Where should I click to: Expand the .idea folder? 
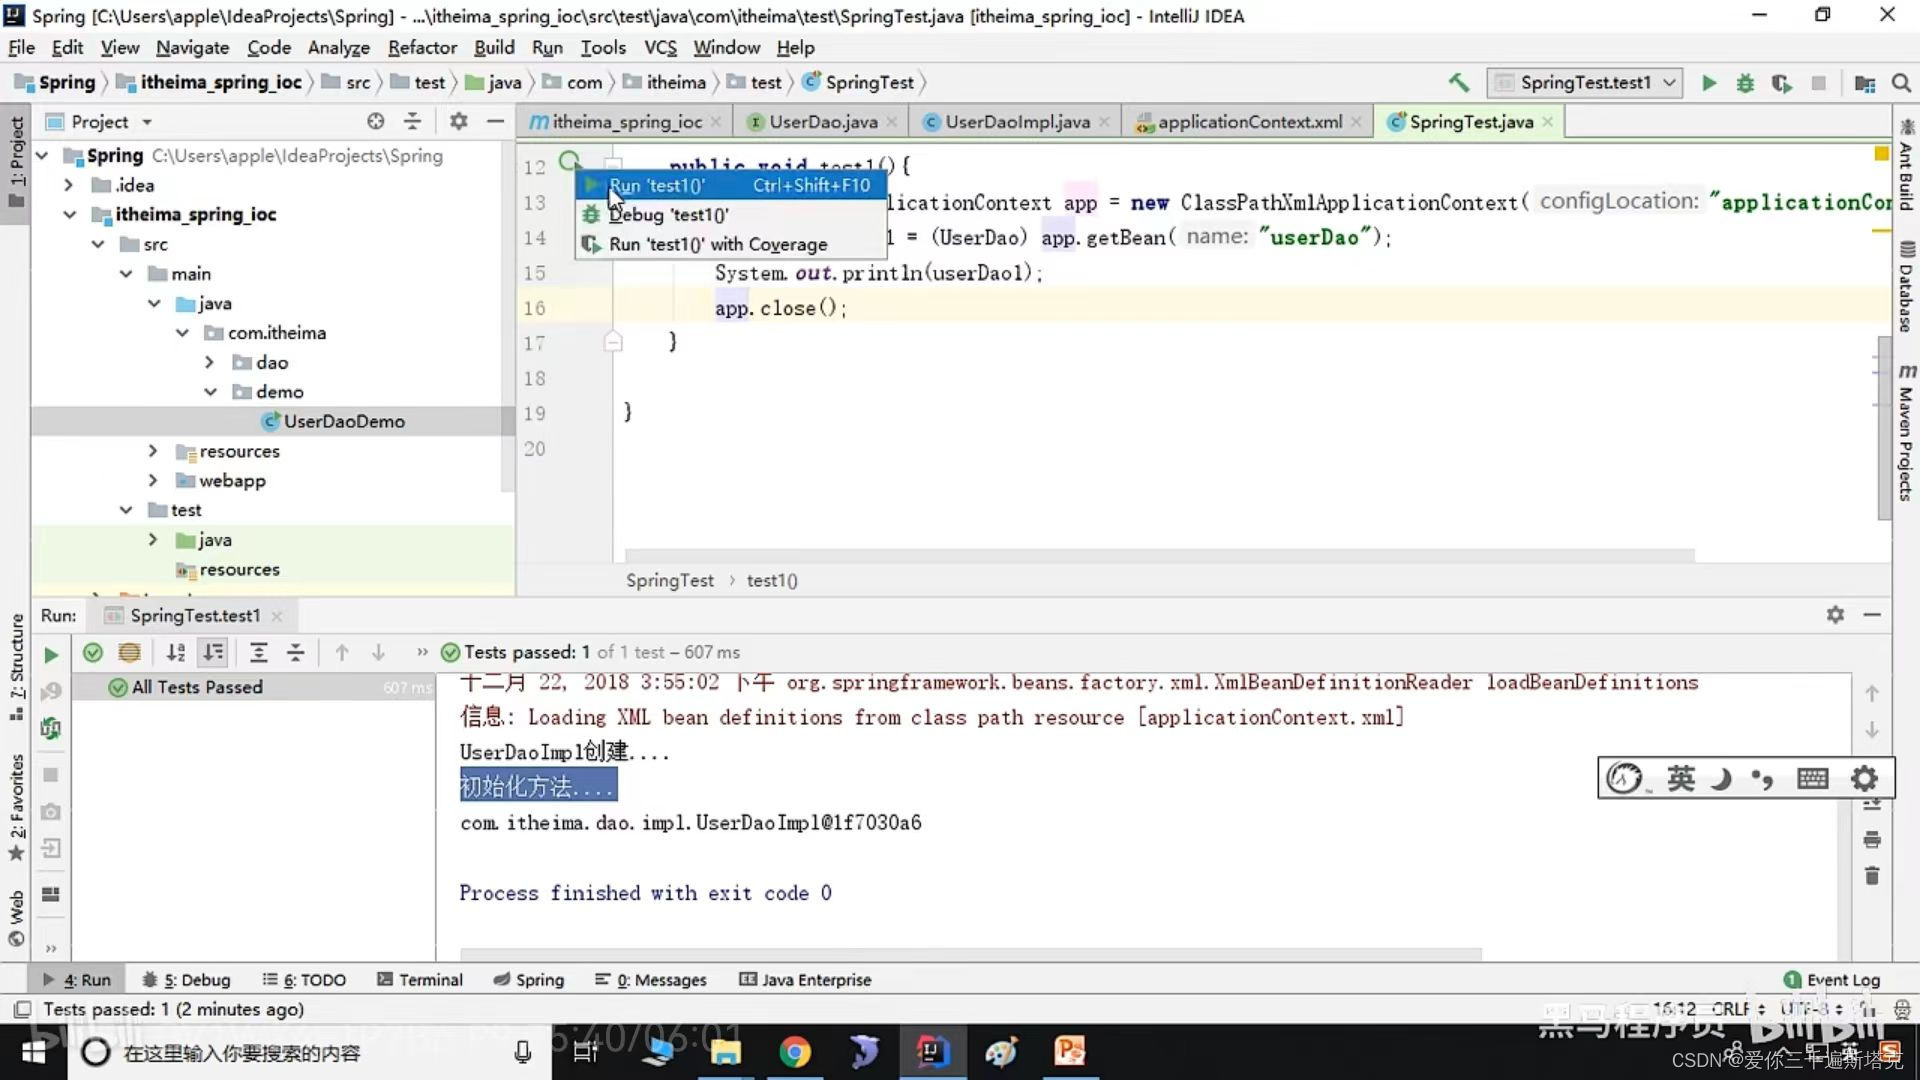[x=68, y=185]
